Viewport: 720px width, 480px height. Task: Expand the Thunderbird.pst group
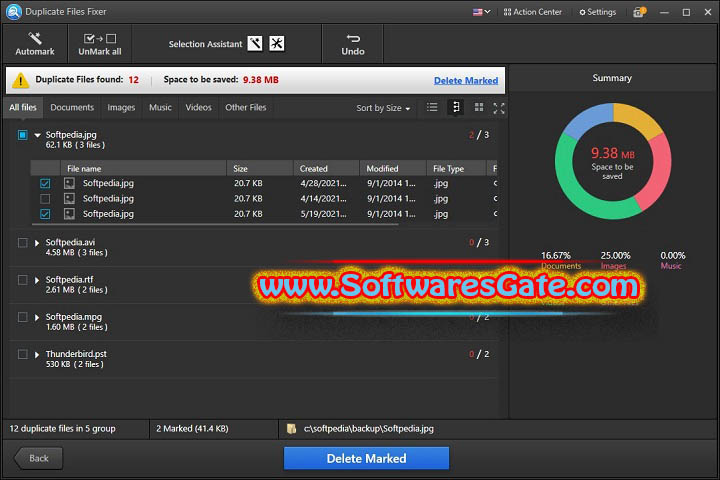click(37, 355)
